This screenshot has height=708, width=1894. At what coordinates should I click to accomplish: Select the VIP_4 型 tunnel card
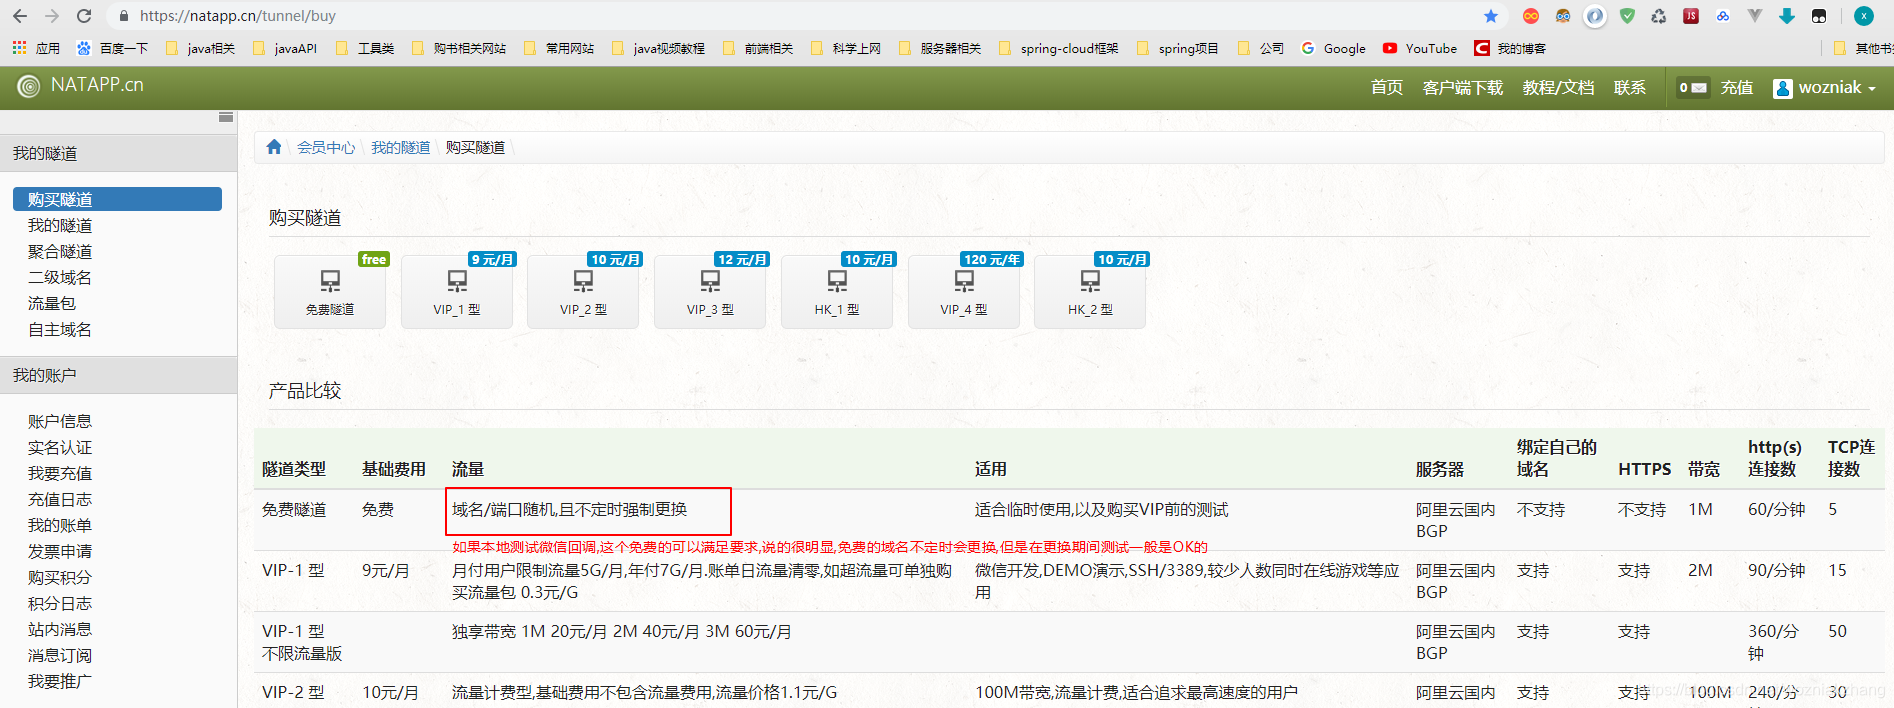coord(964,291)
